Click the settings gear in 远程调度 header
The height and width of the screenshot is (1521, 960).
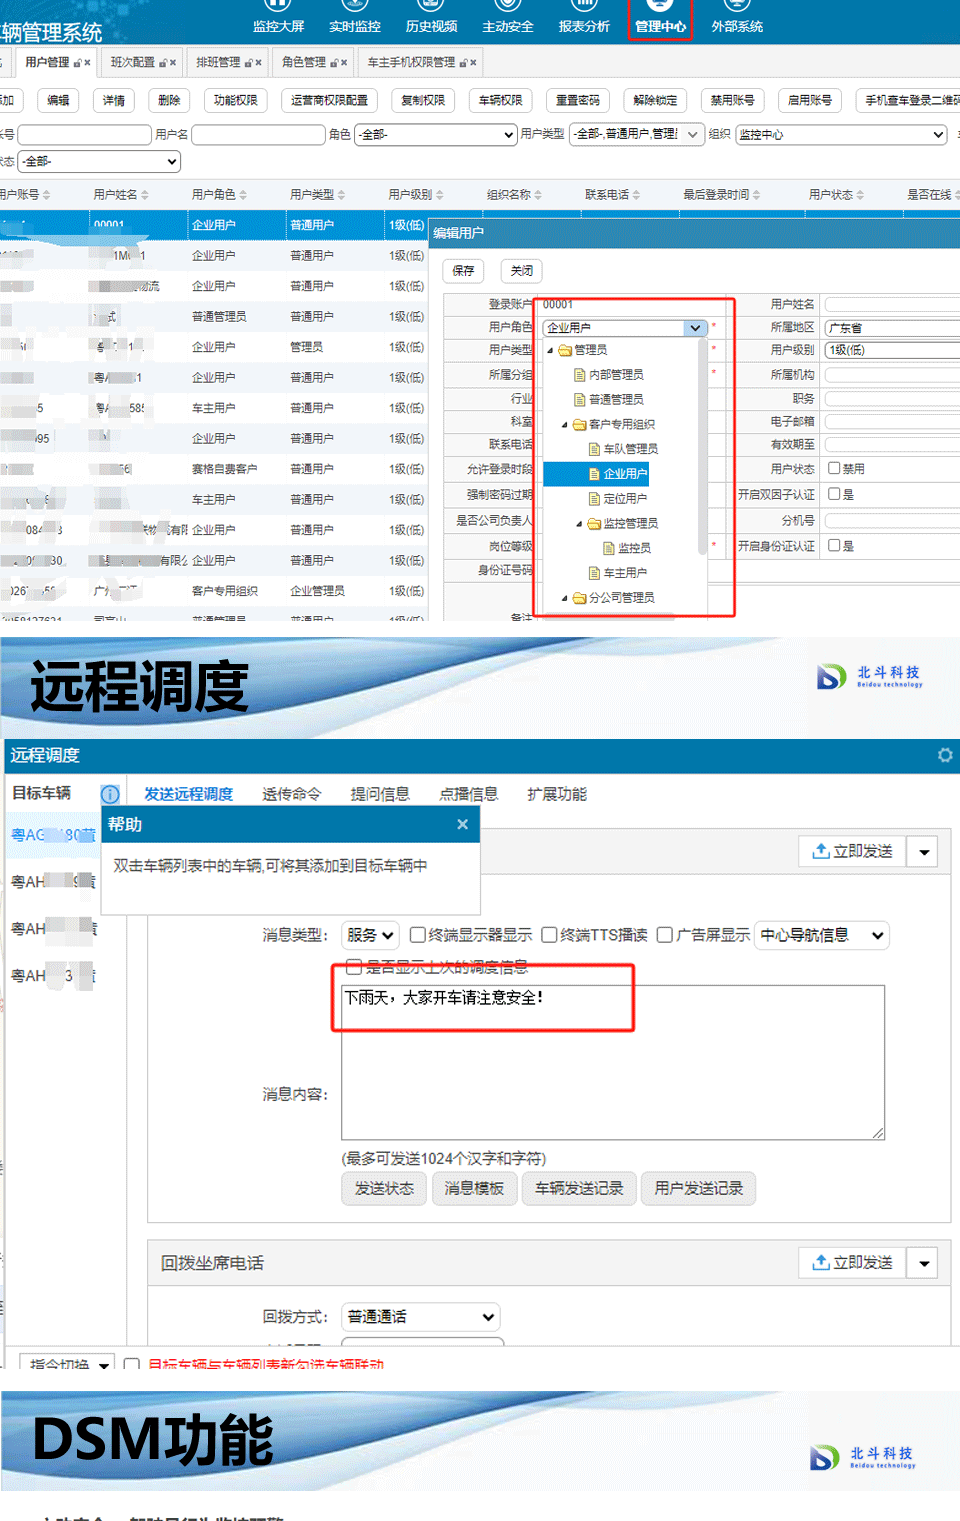944,755
